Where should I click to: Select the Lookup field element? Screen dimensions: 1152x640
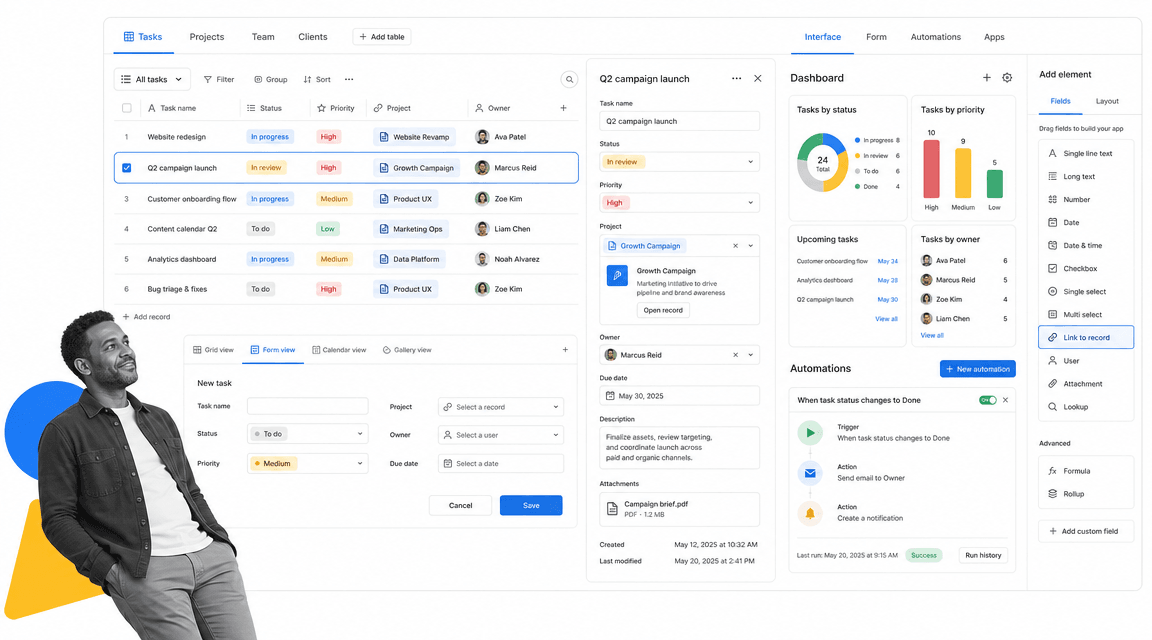(x=1086, y=406)
